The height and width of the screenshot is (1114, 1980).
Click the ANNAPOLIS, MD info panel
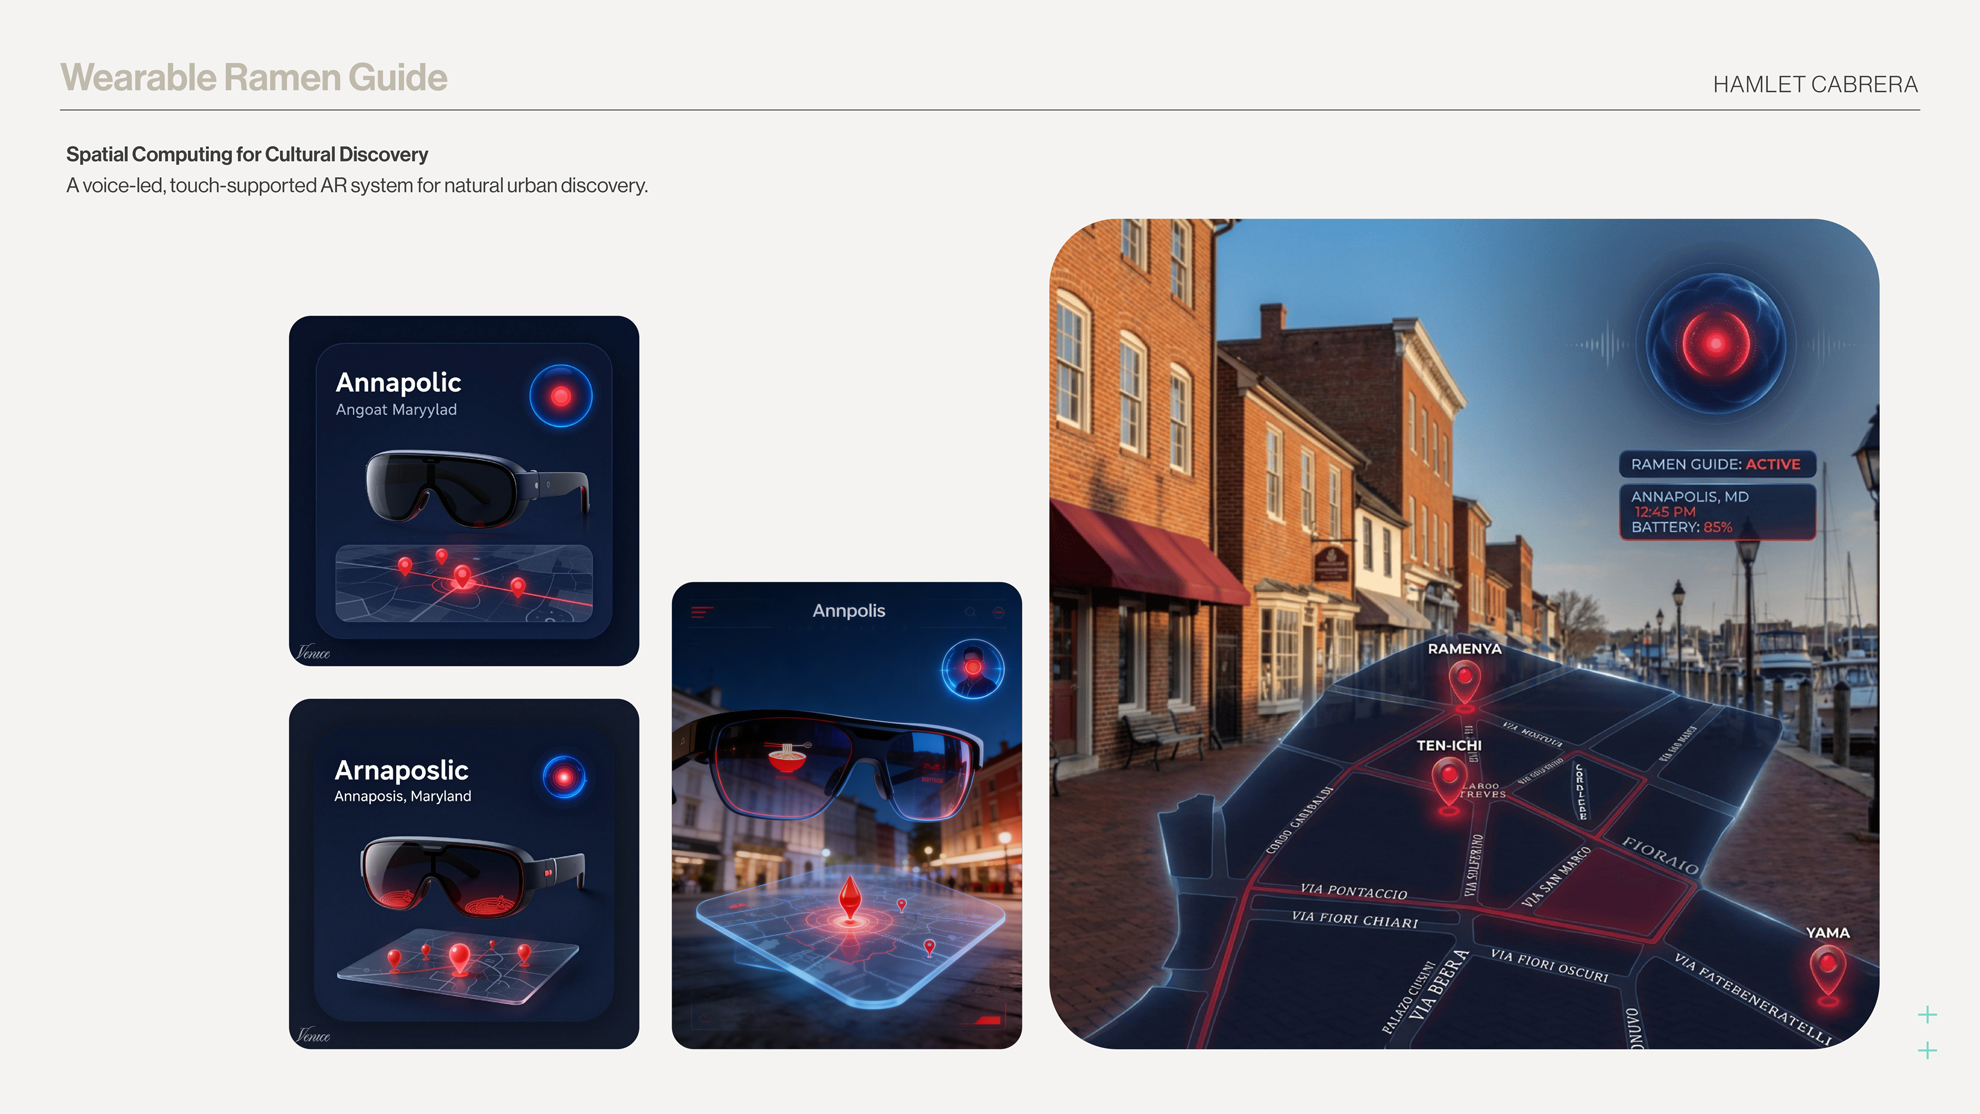click(1716, 512)
